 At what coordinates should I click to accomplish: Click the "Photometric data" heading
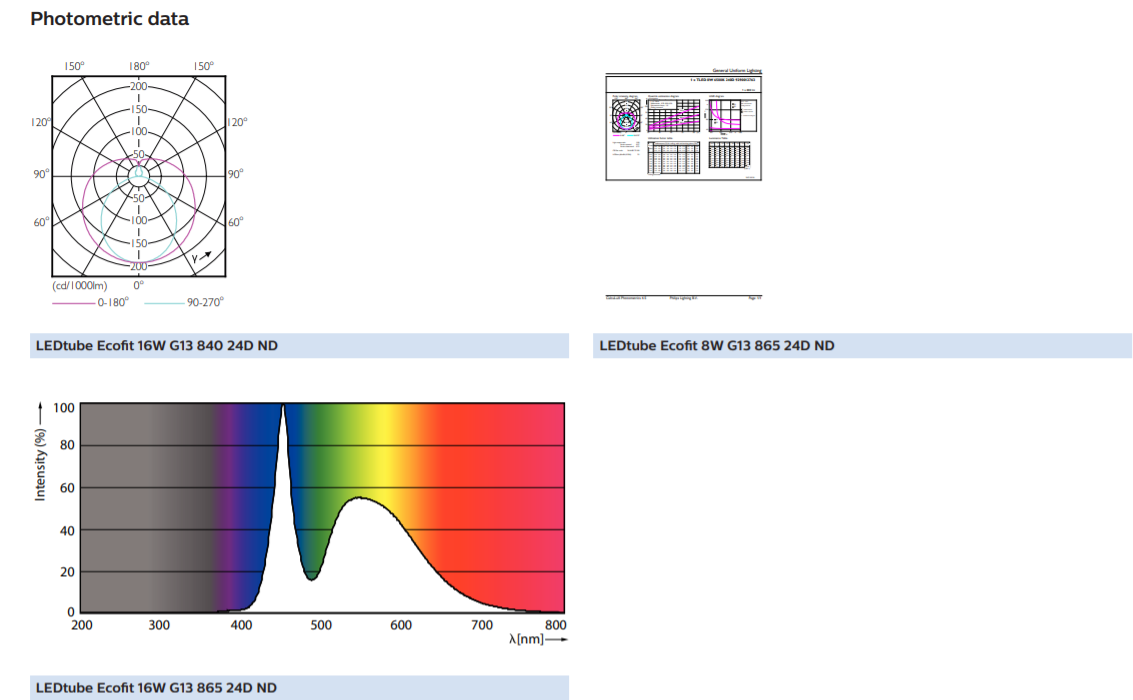(x=110, y=19)
